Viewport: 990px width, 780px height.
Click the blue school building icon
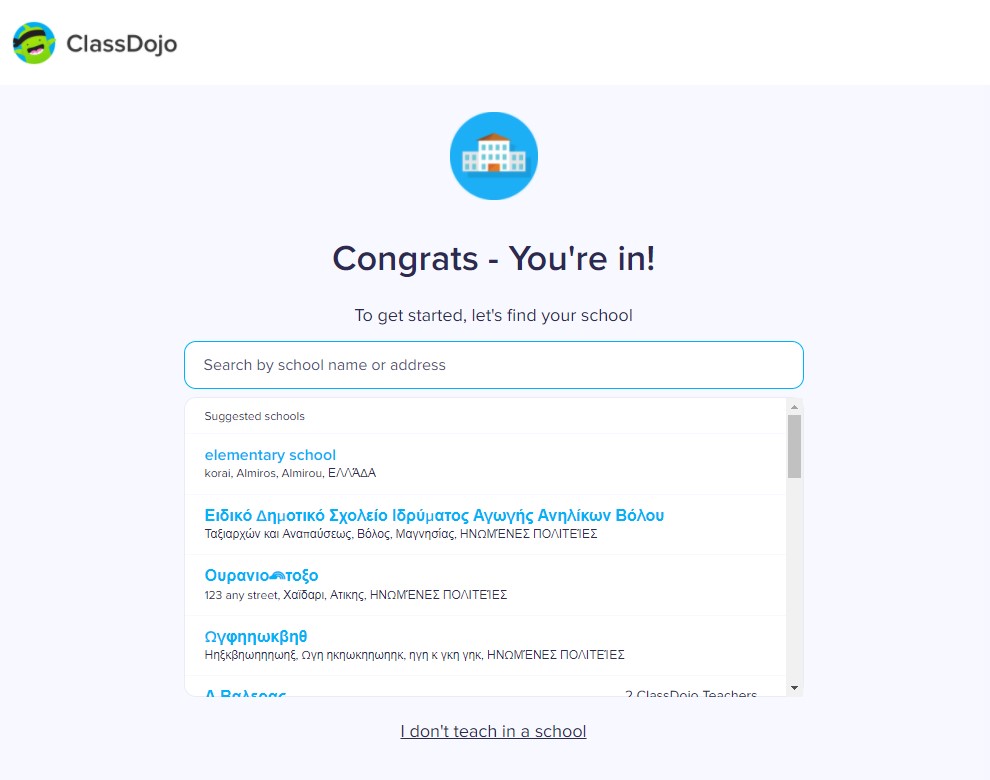tap(494, 156)
